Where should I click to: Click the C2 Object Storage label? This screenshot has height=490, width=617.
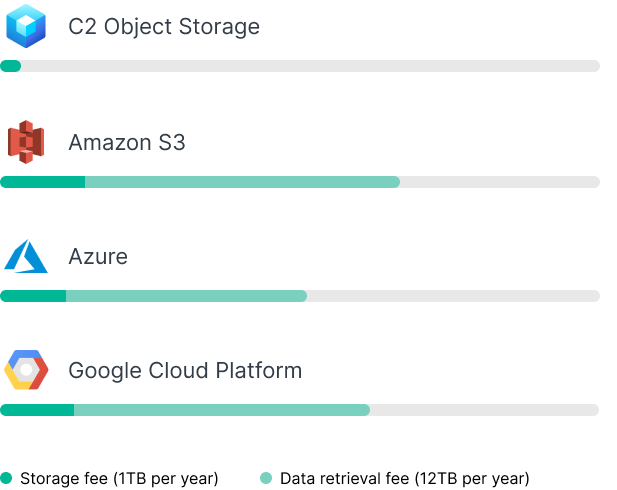pos(164,27)
